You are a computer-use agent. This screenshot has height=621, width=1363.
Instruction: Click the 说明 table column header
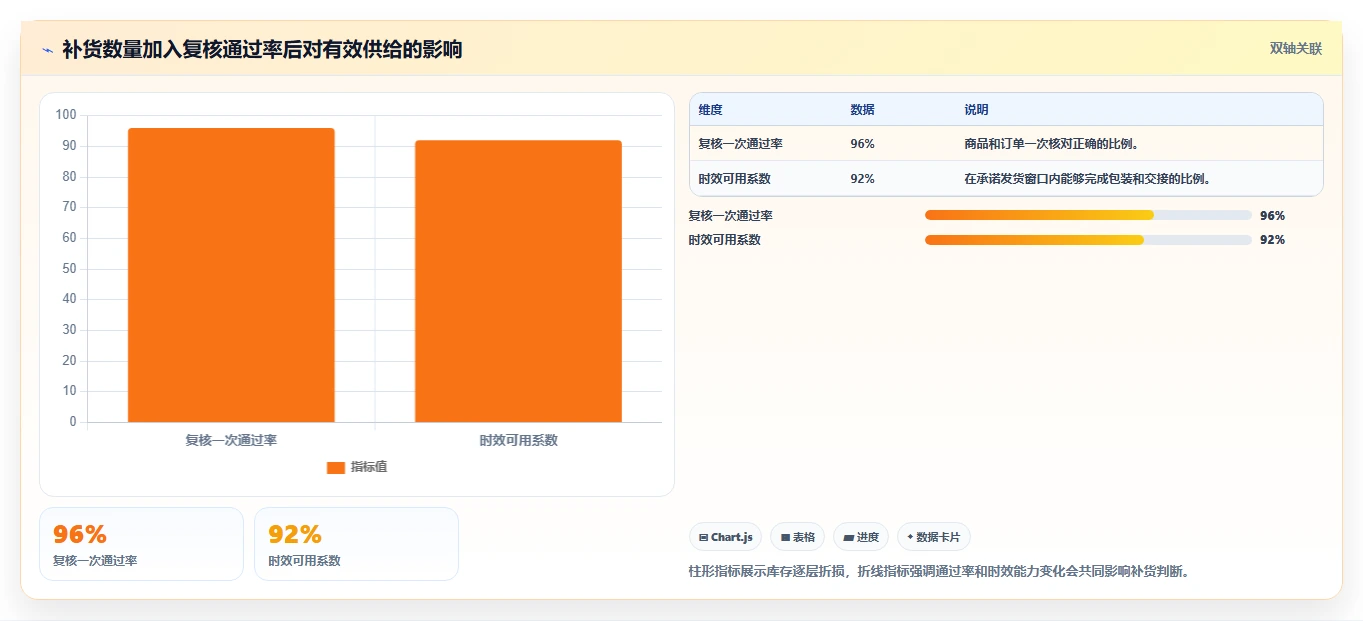click(x=976, y=110)
